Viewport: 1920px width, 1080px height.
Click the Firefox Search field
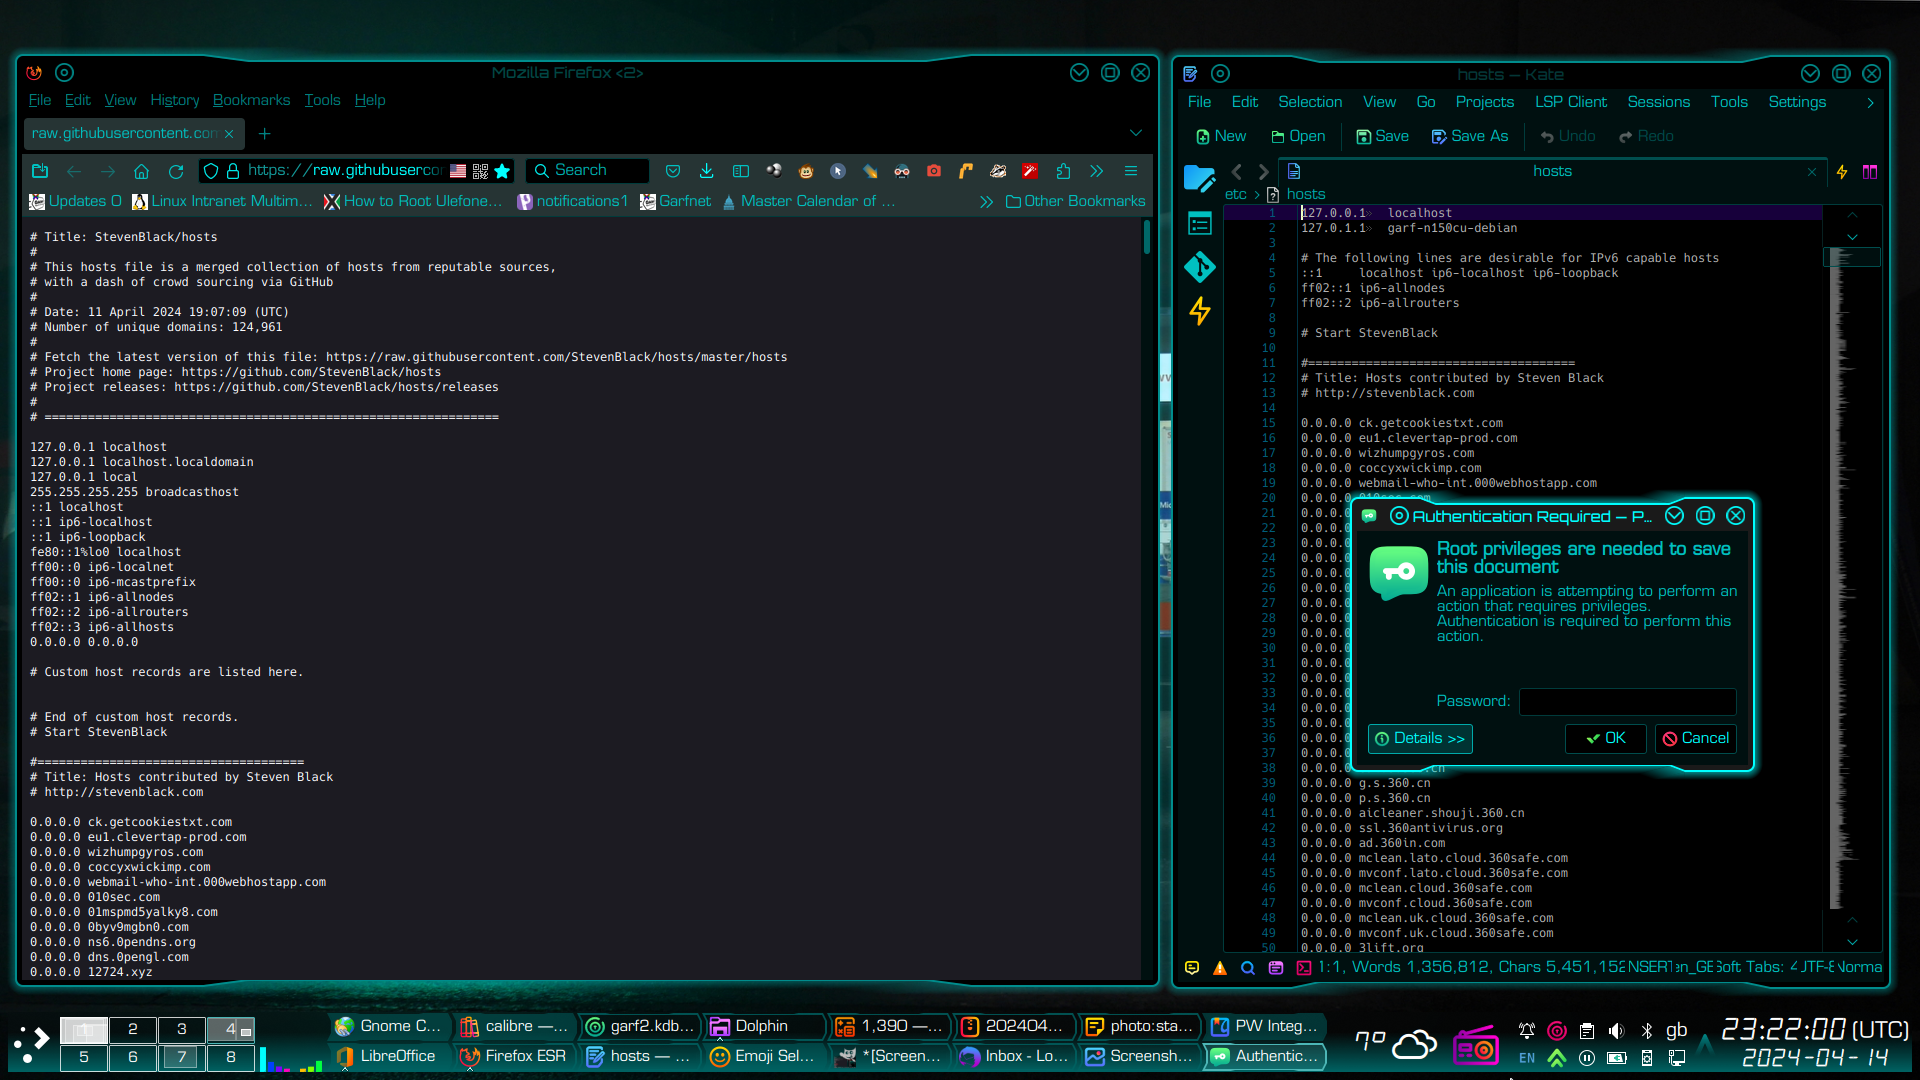pyautogui.click(x=588, y=171)
